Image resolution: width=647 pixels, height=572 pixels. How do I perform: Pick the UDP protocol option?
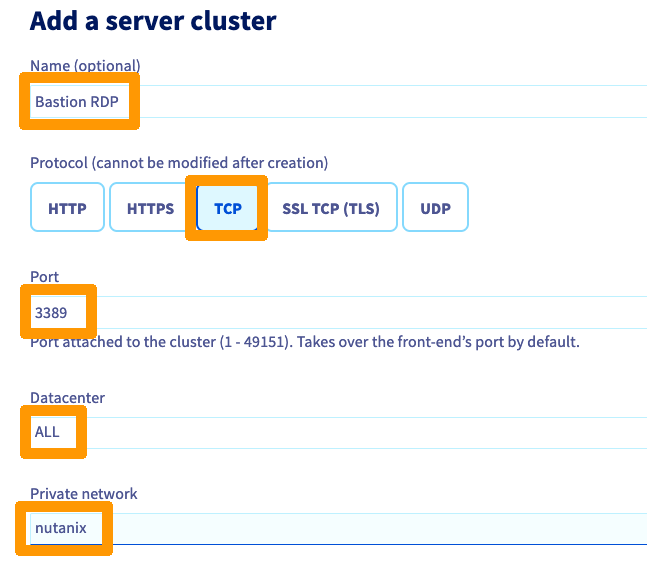435,207
